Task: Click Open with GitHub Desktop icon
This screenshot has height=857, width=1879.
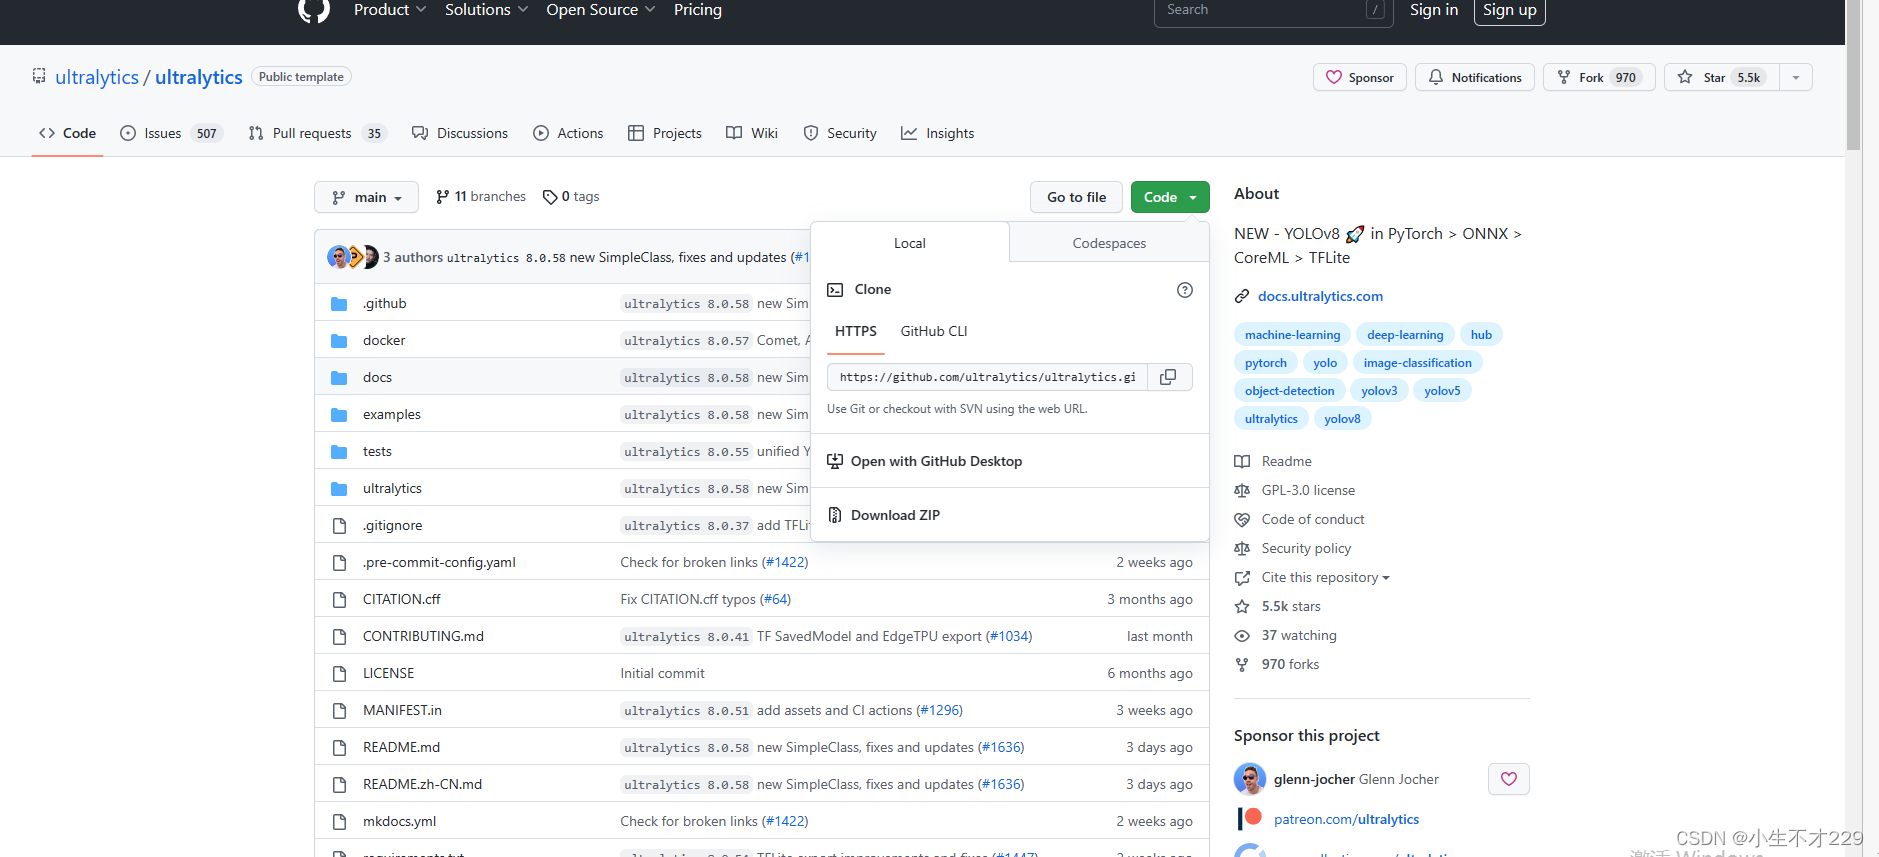Action: tap(835, 461)
